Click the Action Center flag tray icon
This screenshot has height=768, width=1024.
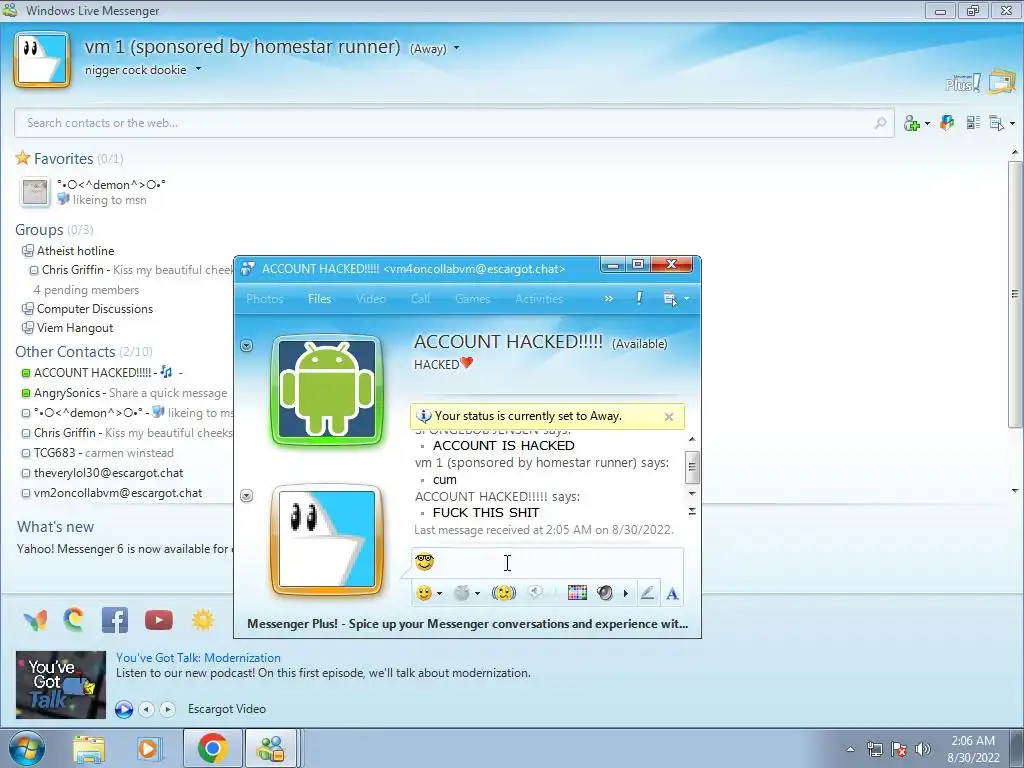(x=899, y=749)
